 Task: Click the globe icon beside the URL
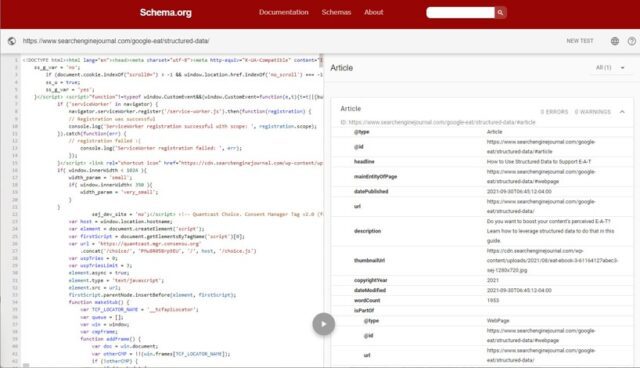coord(12,41)
